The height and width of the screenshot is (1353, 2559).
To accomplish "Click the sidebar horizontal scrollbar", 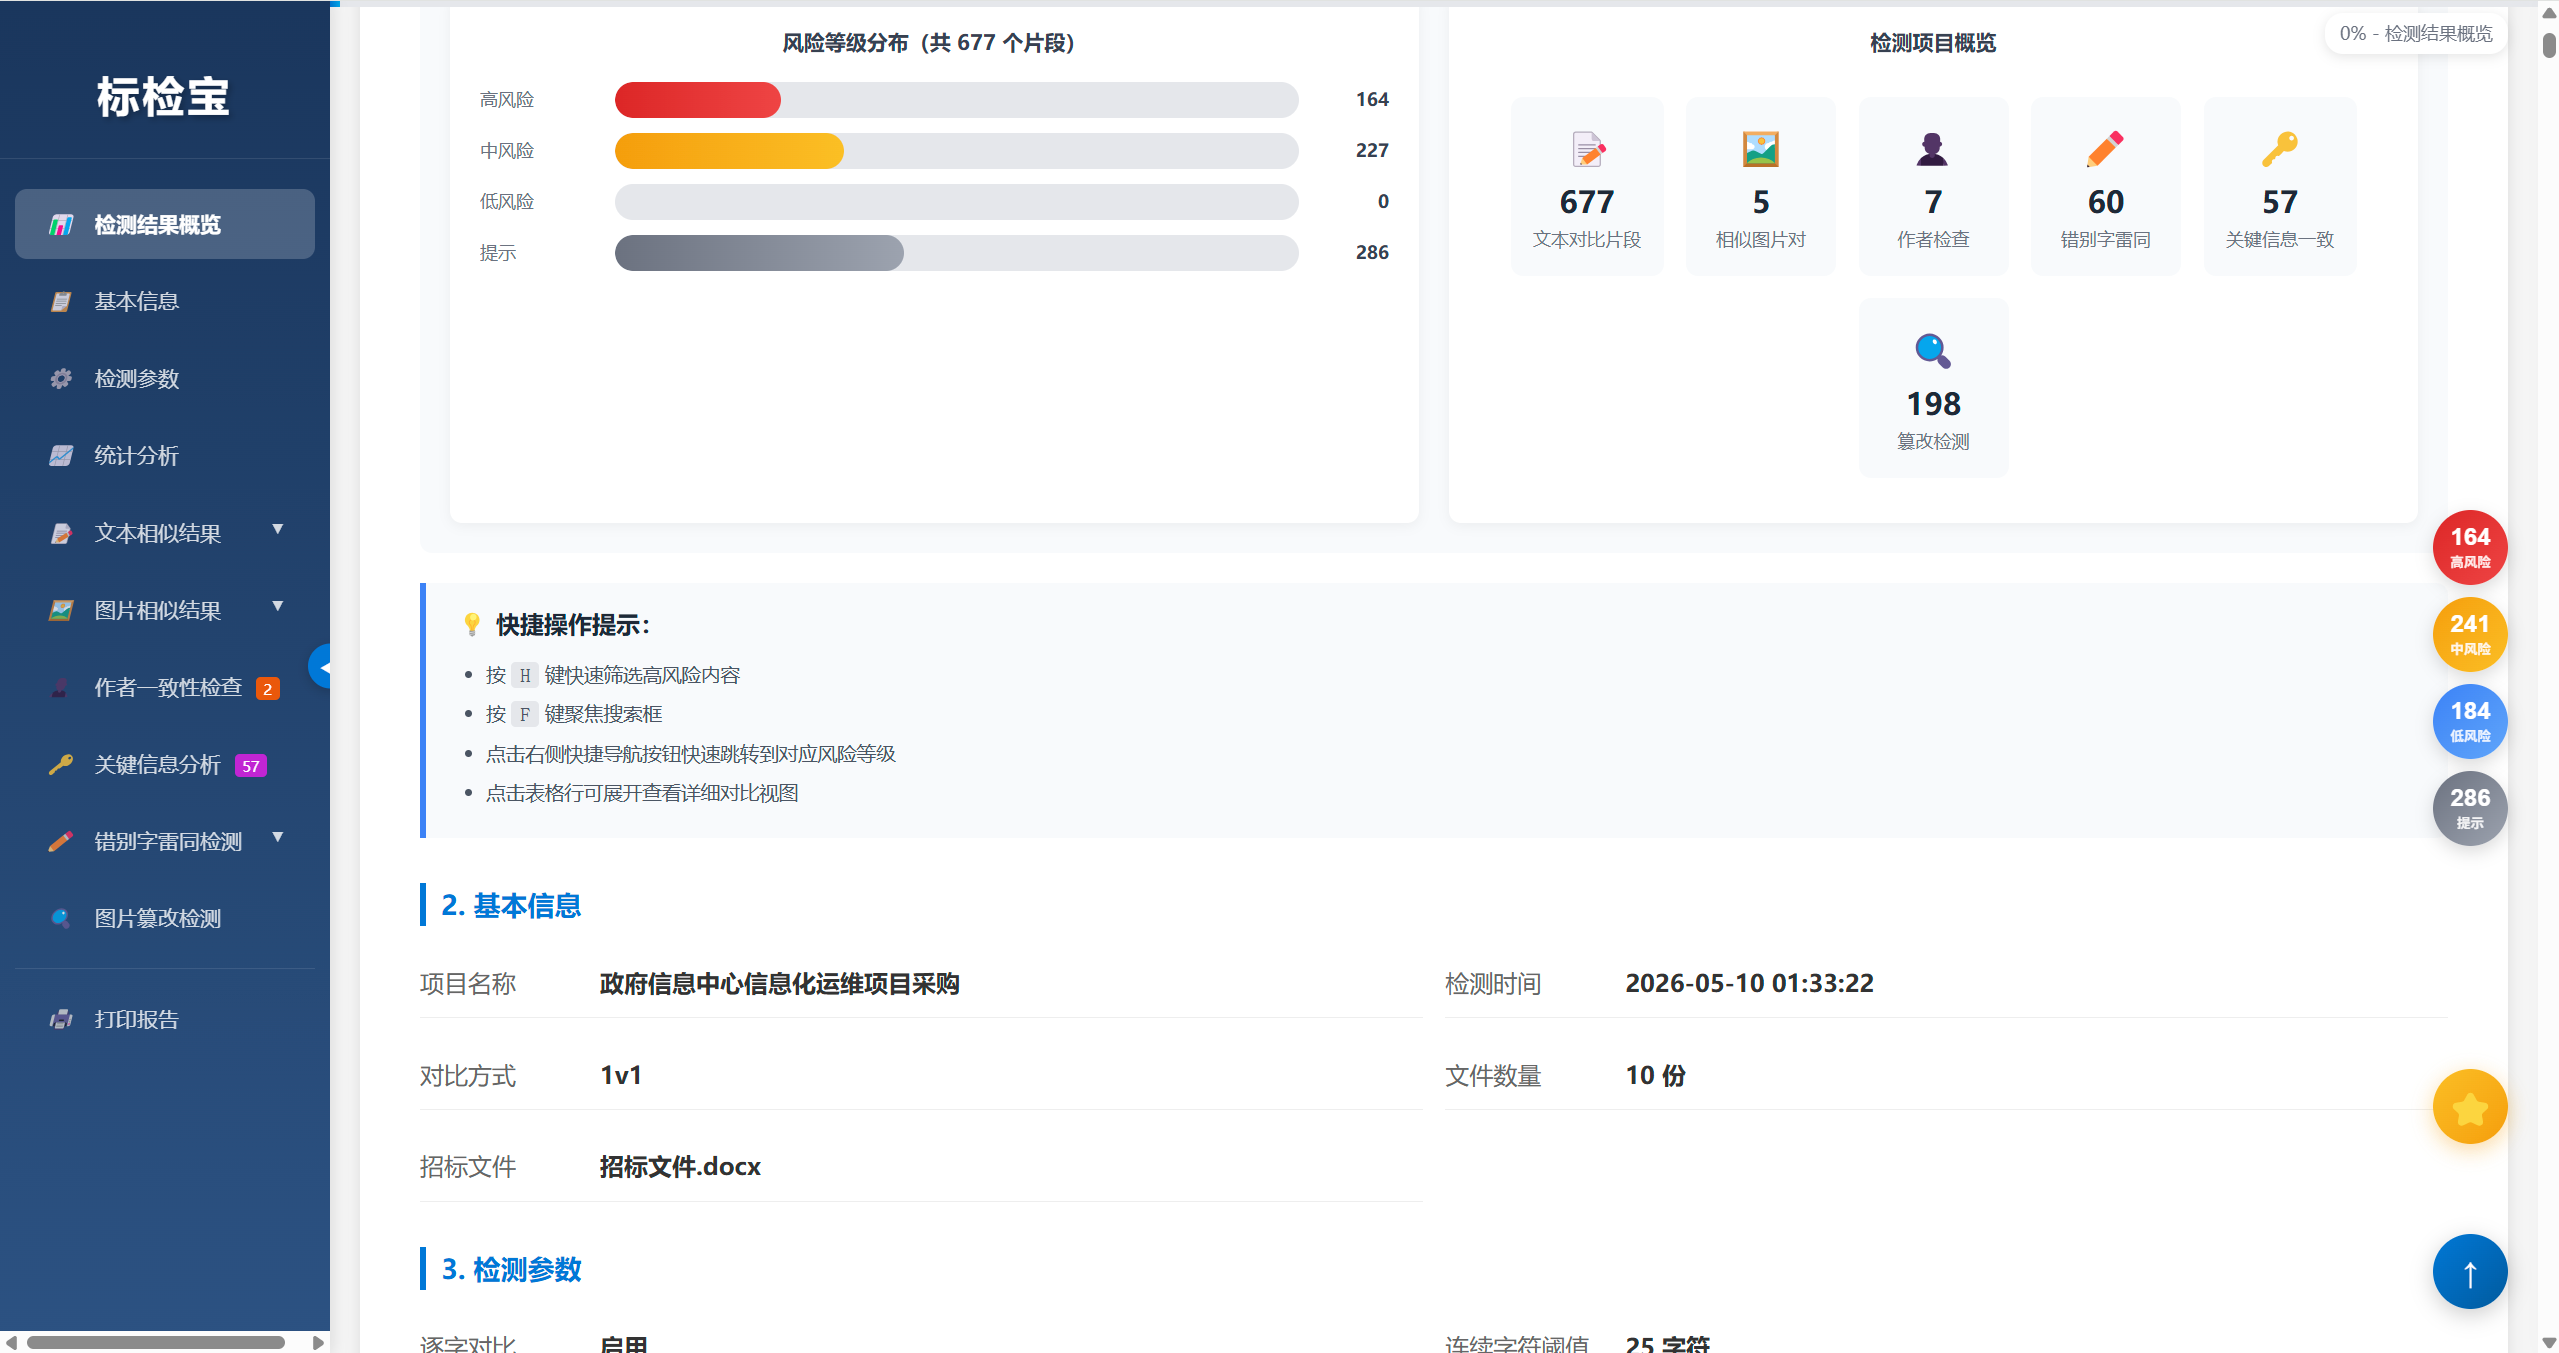I will 156,1342.
